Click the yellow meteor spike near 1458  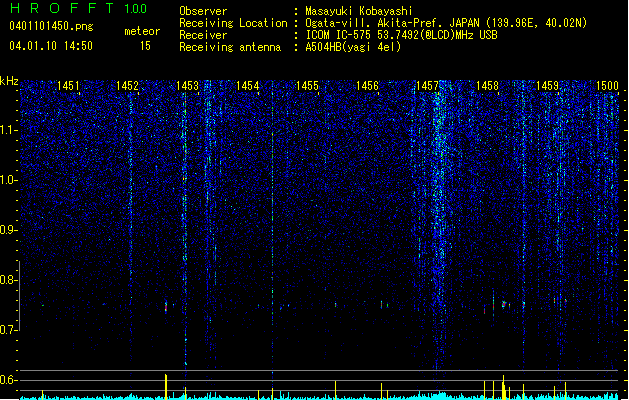(503, 387)
